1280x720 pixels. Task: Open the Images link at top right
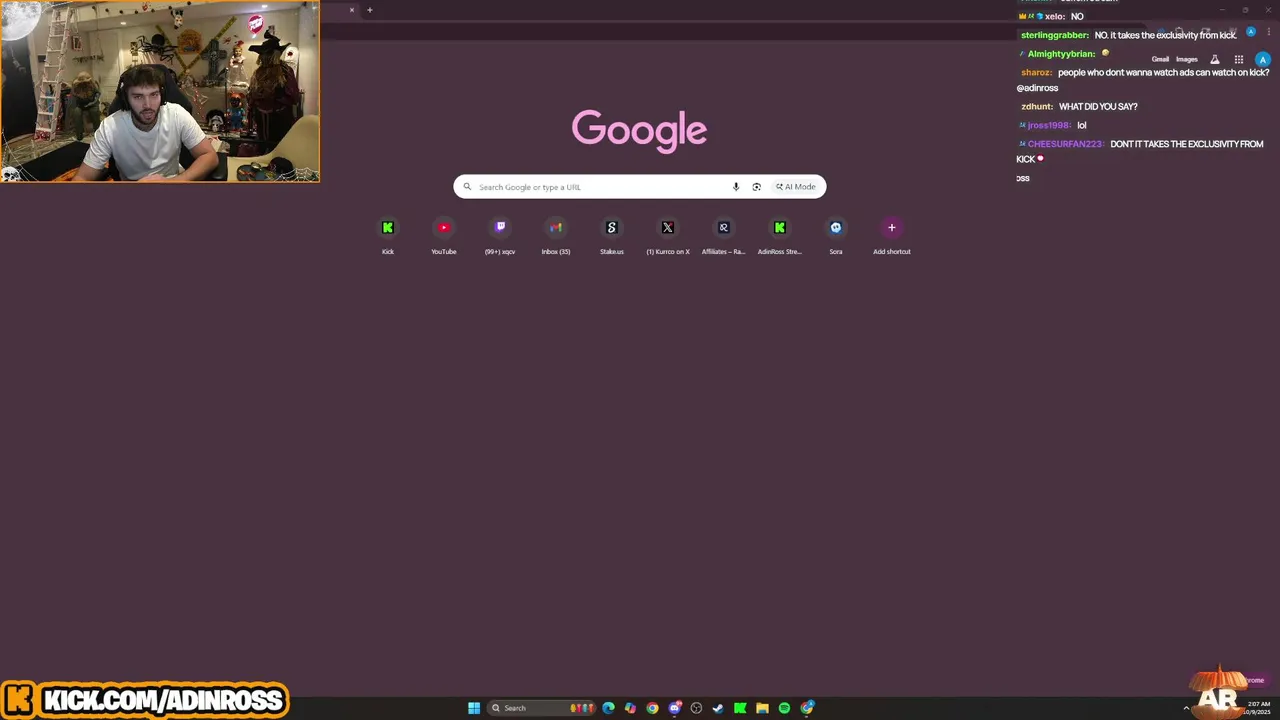point(1186,59)
